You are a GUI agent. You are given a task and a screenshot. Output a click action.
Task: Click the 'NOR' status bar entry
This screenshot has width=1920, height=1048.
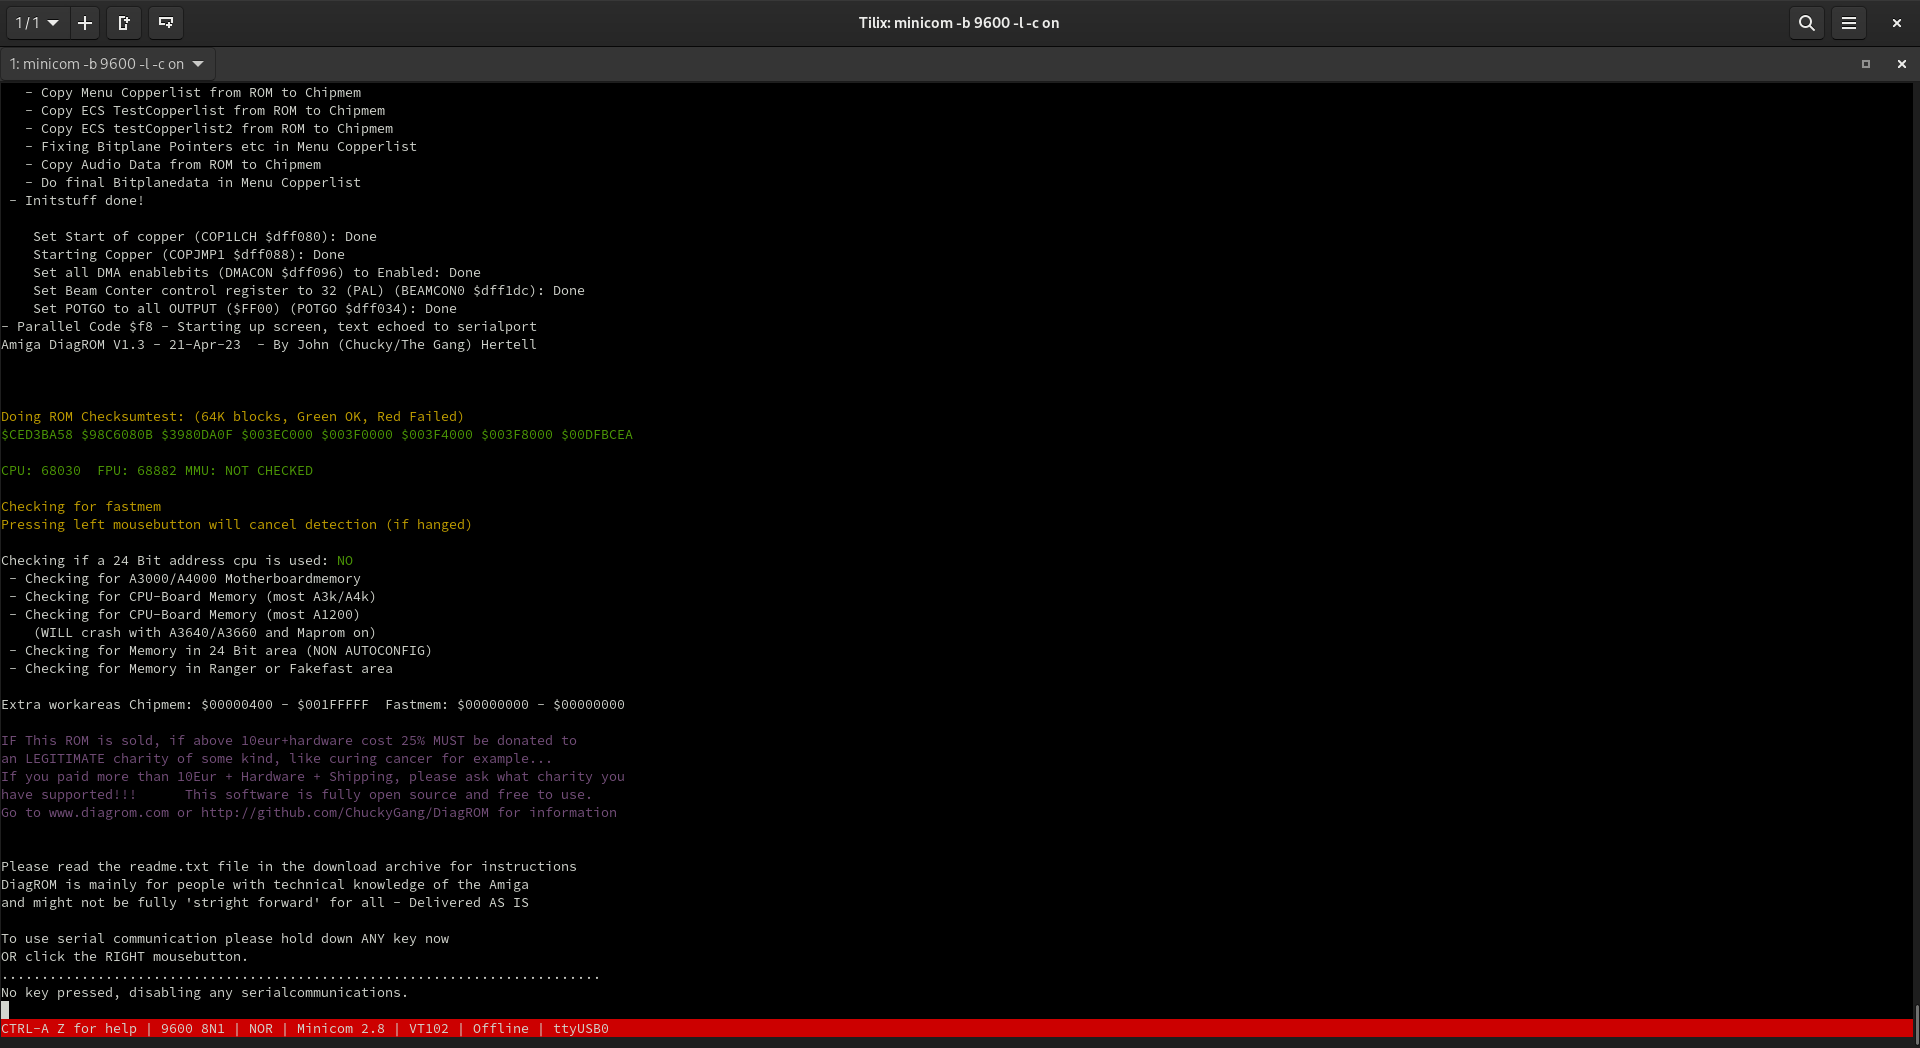pyautogui.click(x=261, y=1028)
